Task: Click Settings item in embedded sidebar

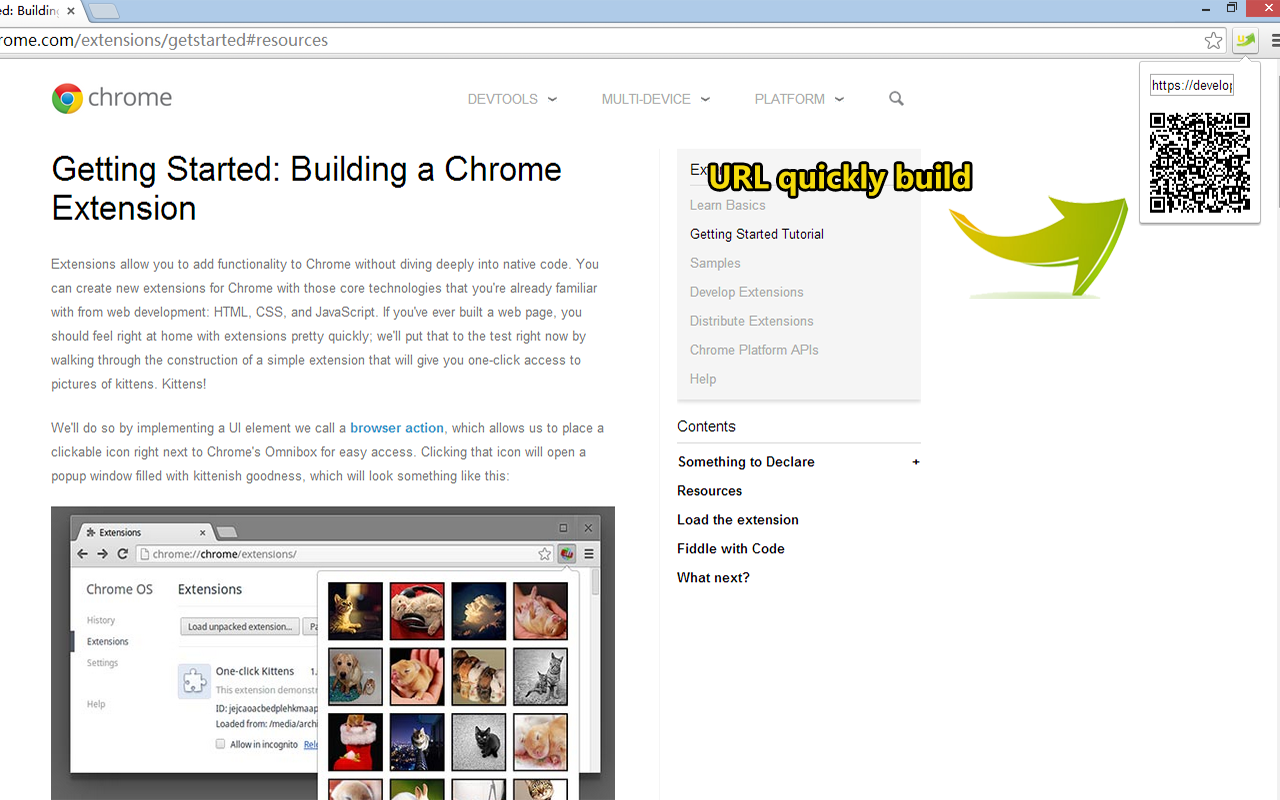Action: click(x=102, y=663)
